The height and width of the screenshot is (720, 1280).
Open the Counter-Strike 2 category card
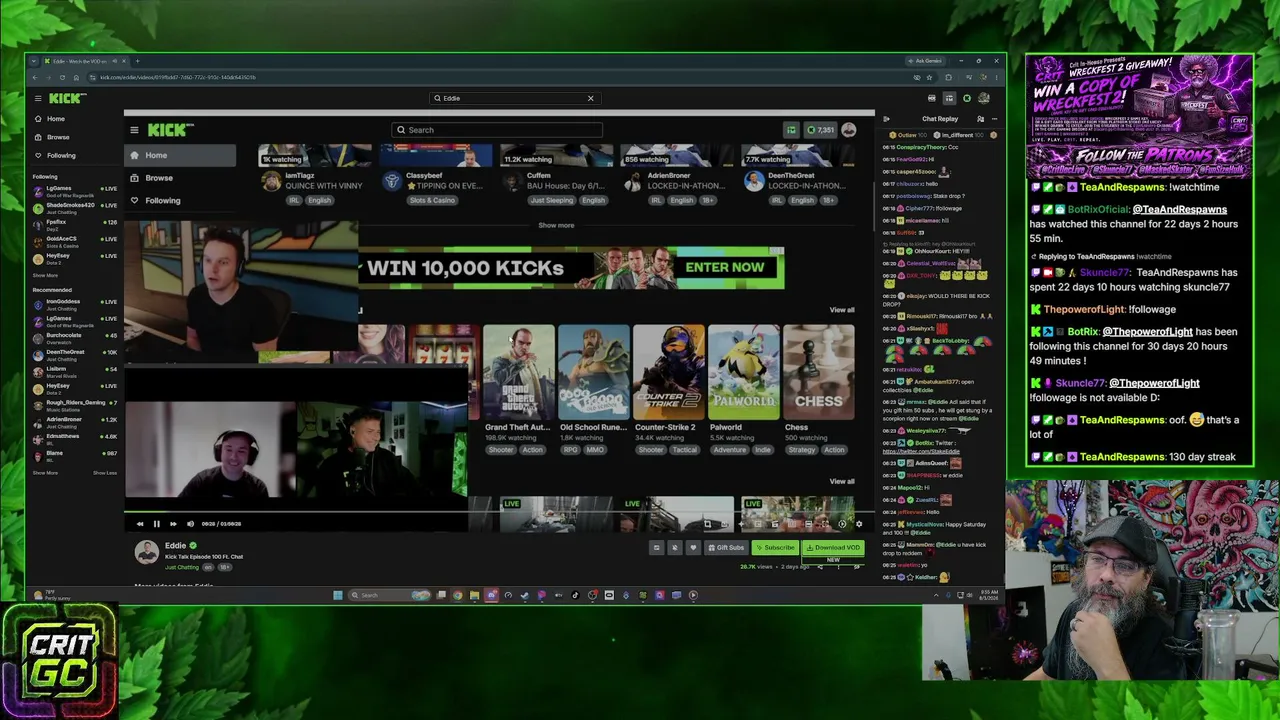point(668,372)
